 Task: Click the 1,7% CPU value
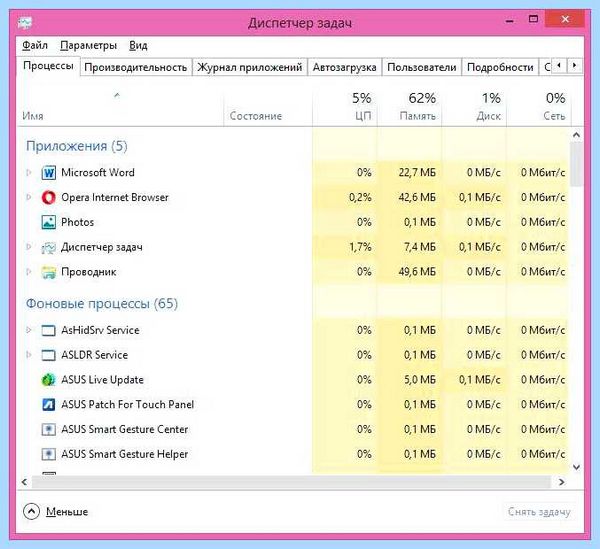click(360, 247)
